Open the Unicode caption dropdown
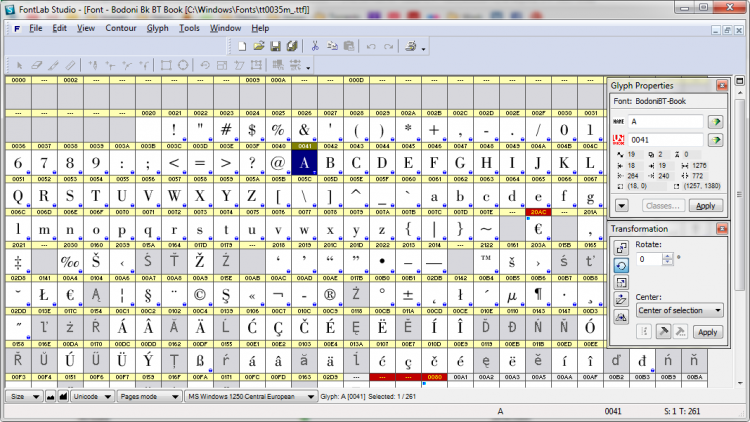Viewport: 750px width, 422px height. tap(92, 396)
